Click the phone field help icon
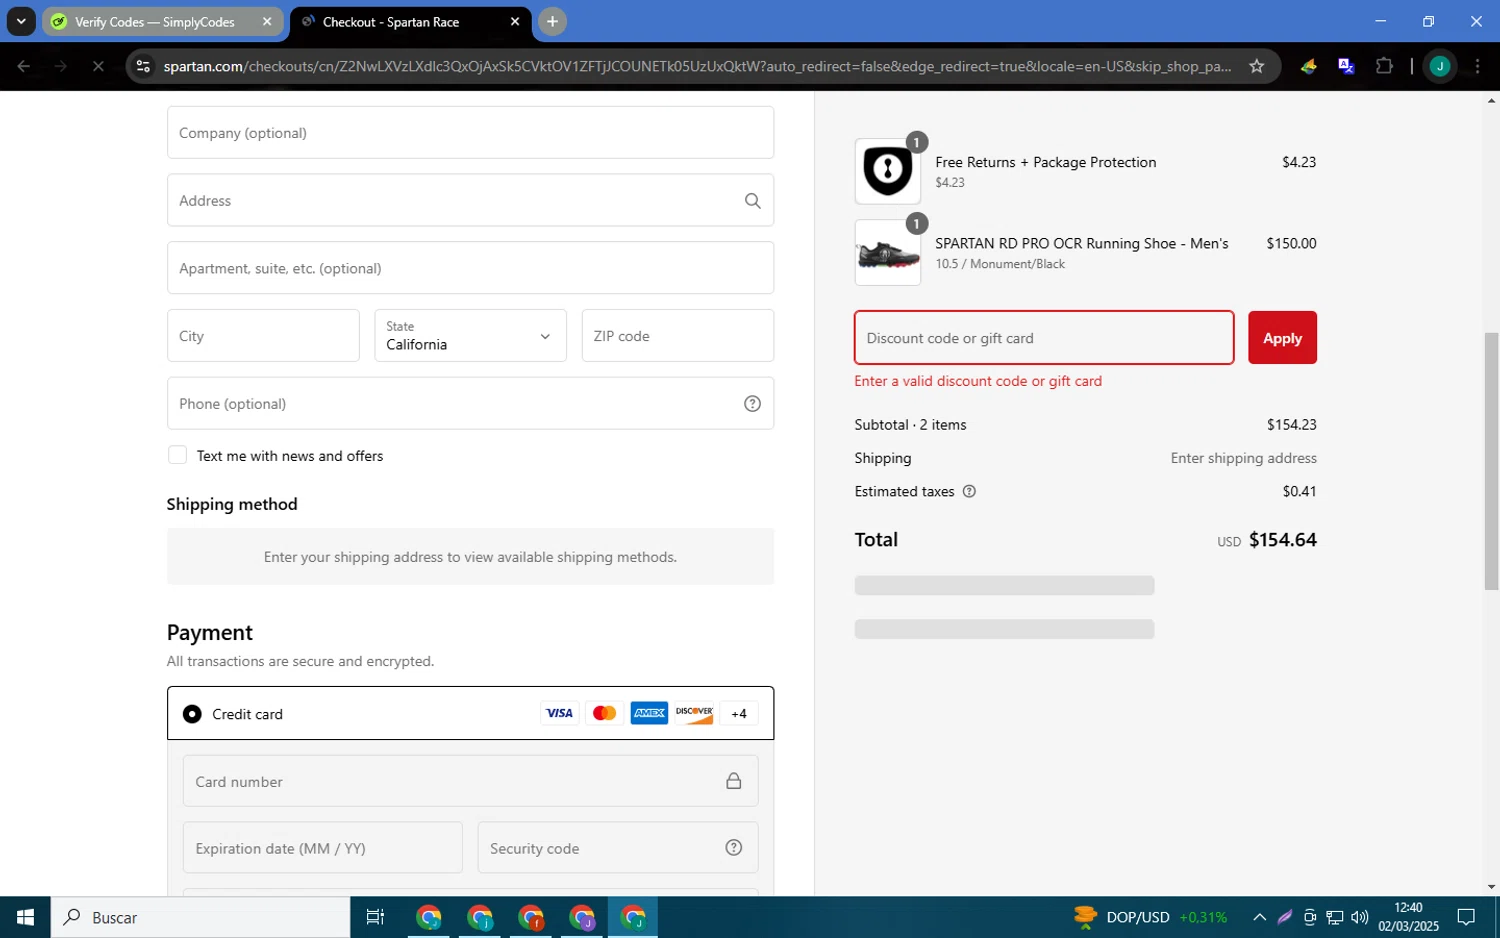Viewport: 1500px width, 938px height. click(752, 404)
